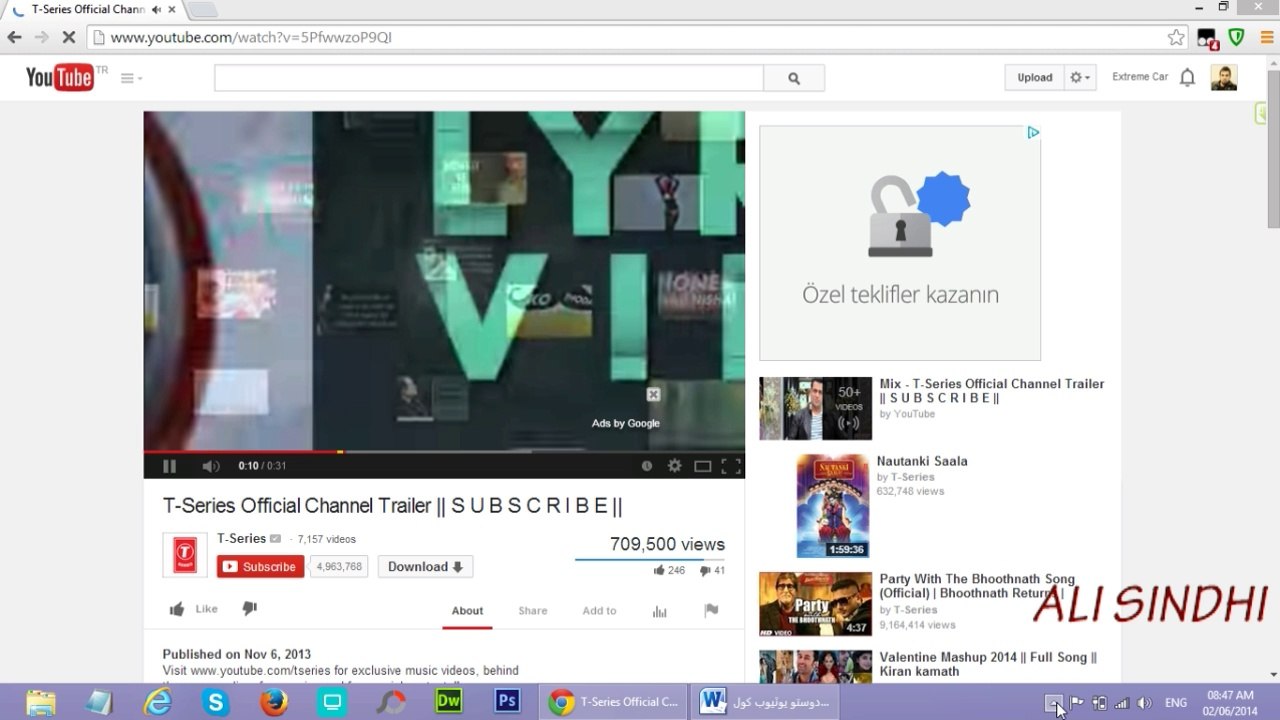Open the Party With The Bhoothnath thumbnail
Image resolution: width=1280 pixels, height=720 pixels.
pos(815,604)
